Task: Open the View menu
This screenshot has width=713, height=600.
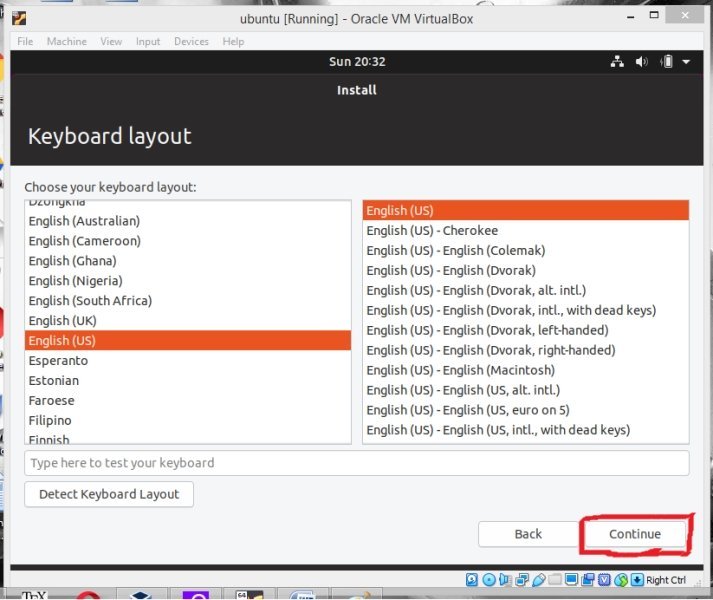Action: 111,41
